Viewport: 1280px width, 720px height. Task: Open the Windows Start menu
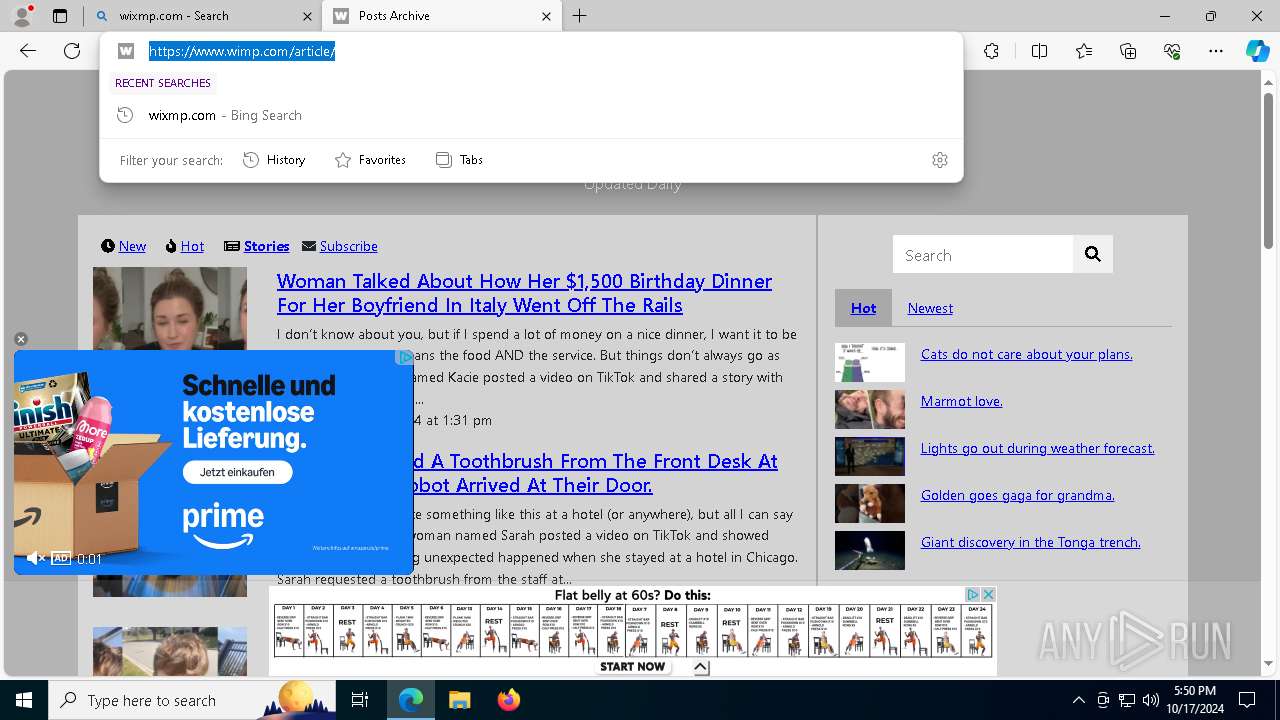[24, 700]
